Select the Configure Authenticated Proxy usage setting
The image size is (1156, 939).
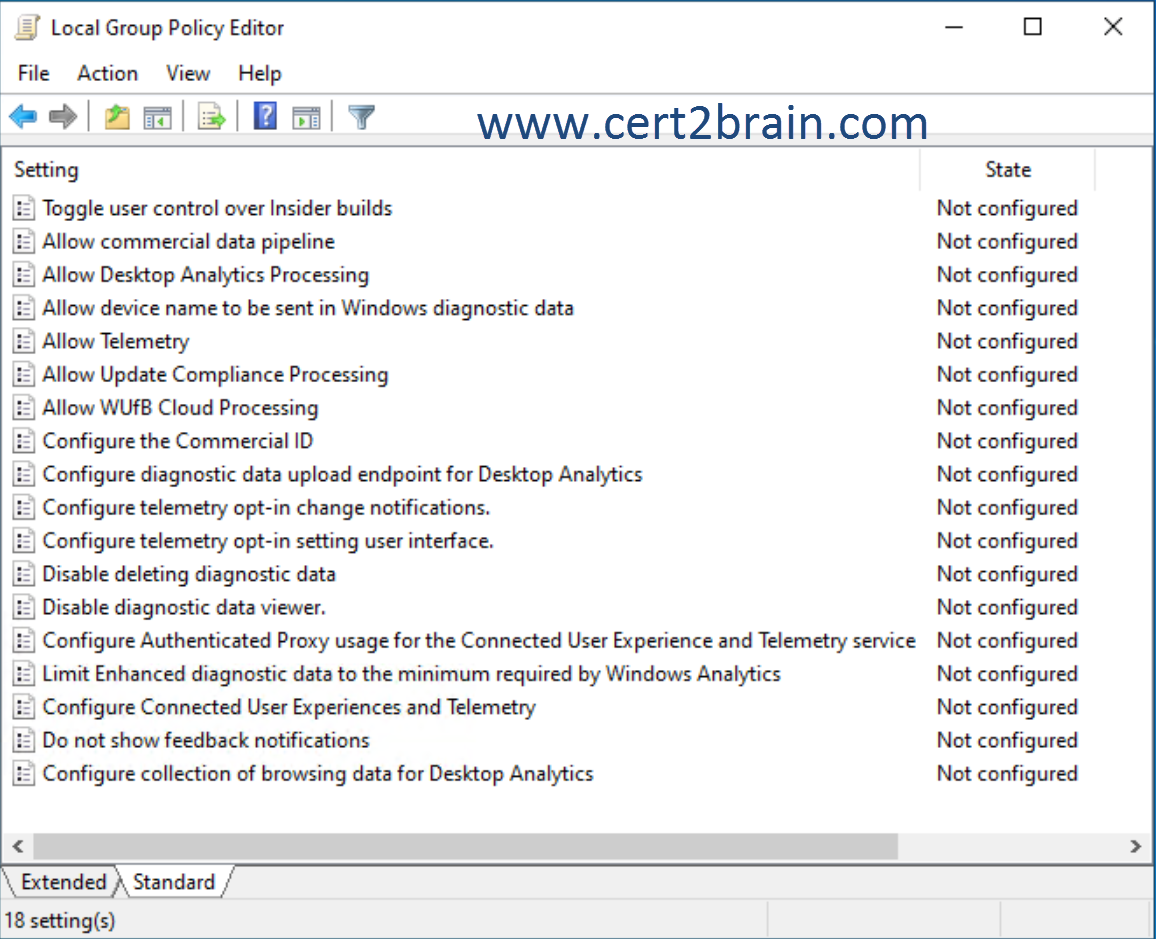point(478,640)
